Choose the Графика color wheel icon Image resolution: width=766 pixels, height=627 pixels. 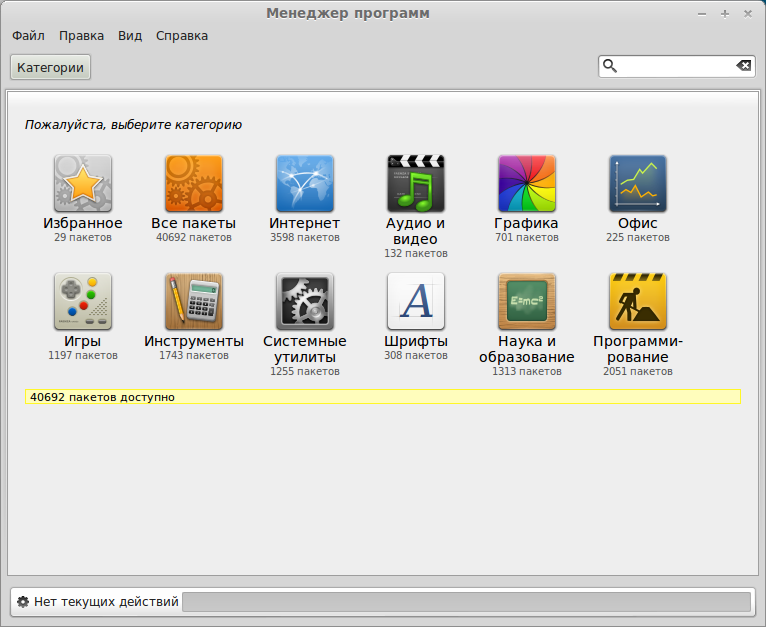pyautogui.click(x=527, y=184)
